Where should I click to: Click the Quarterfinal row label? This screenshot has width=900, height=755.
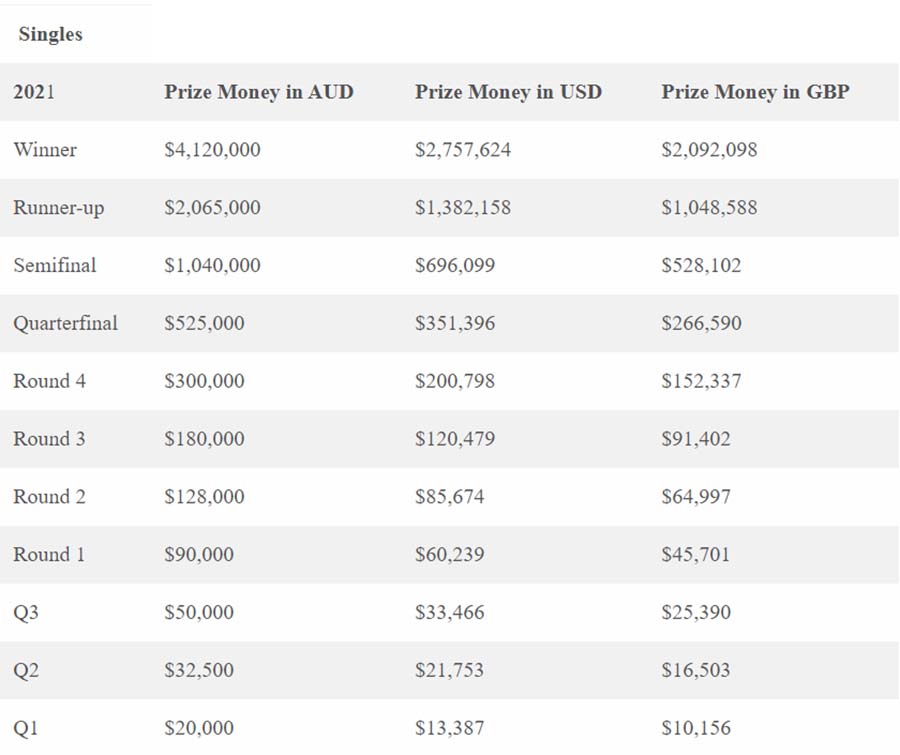coord(65,323)
